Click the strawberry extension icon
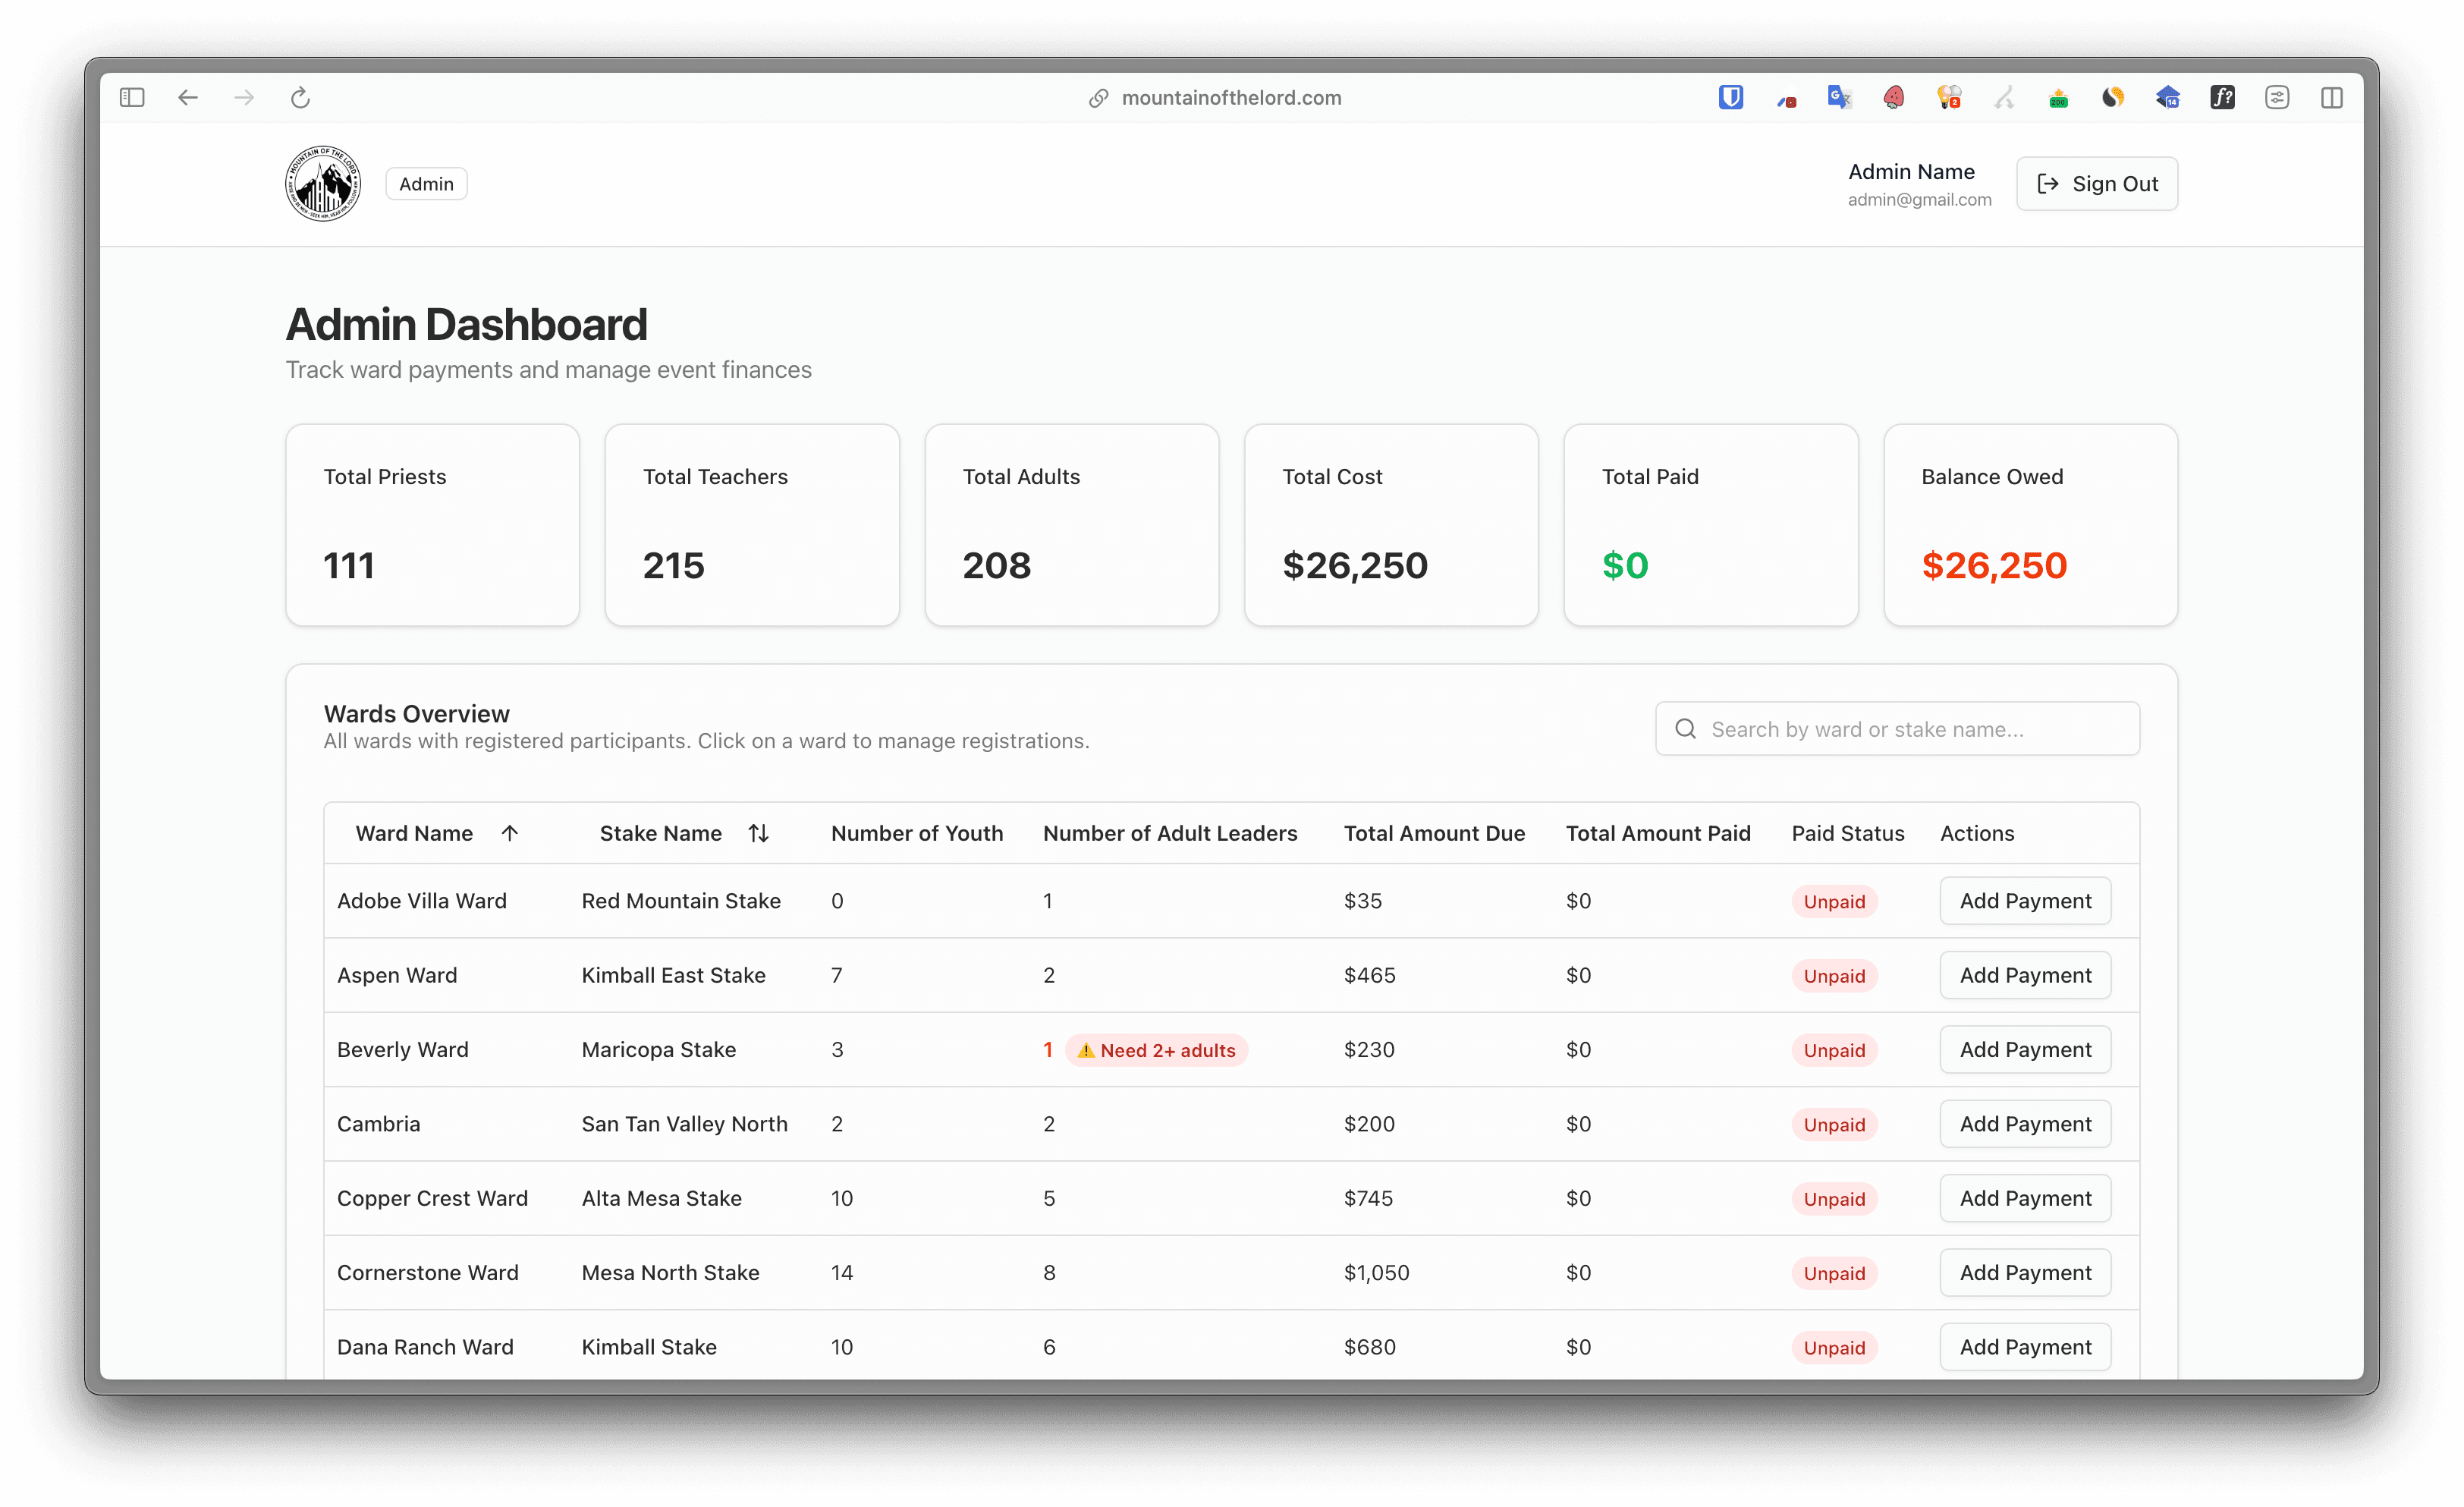 tap(1893, 97)
